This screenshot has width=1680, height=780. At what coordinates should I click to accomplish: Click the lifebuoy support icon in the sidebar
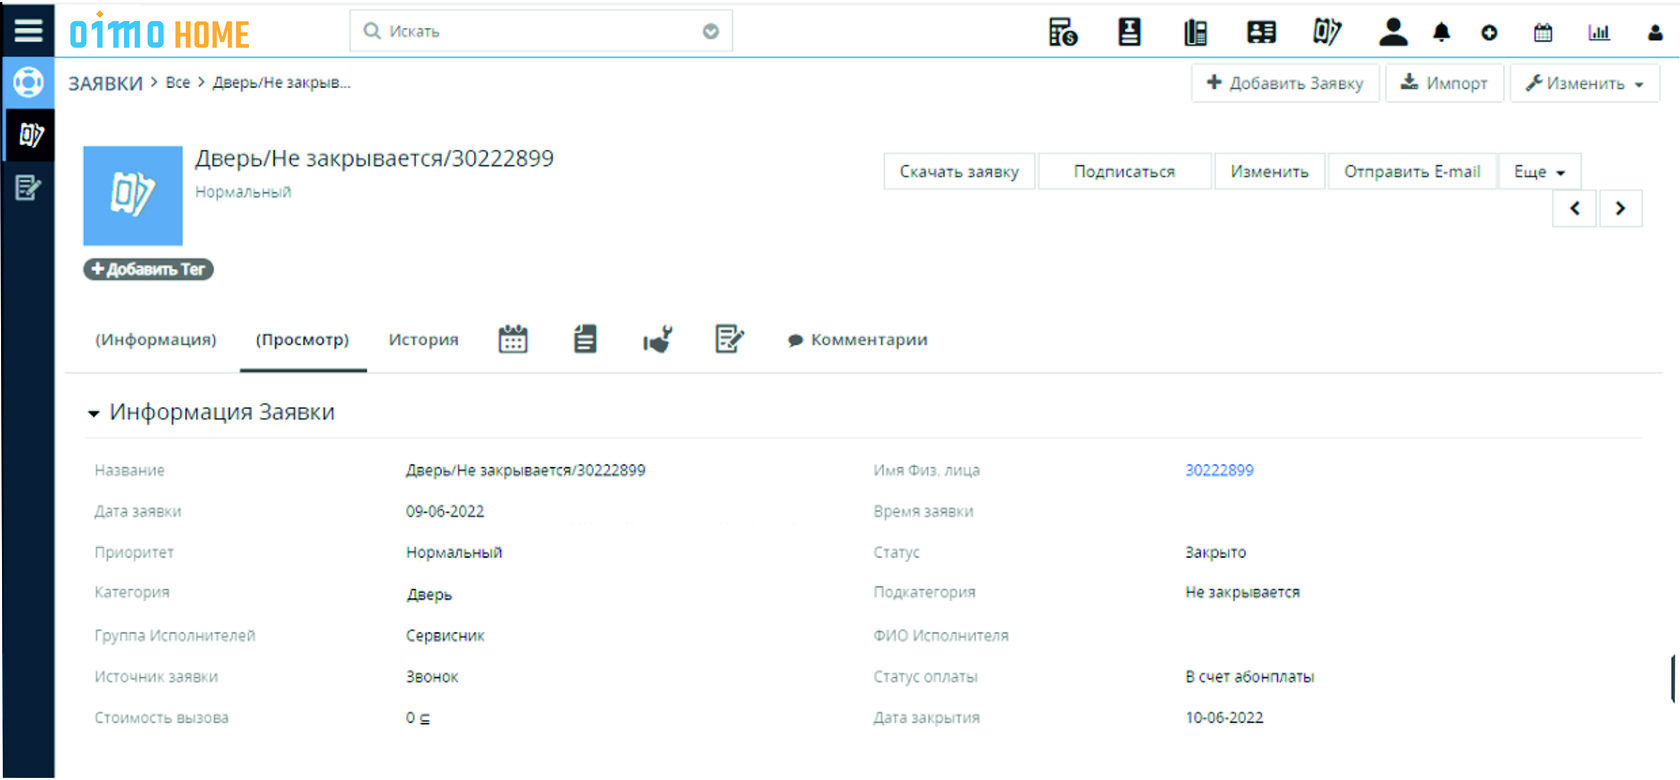[28, 82]
